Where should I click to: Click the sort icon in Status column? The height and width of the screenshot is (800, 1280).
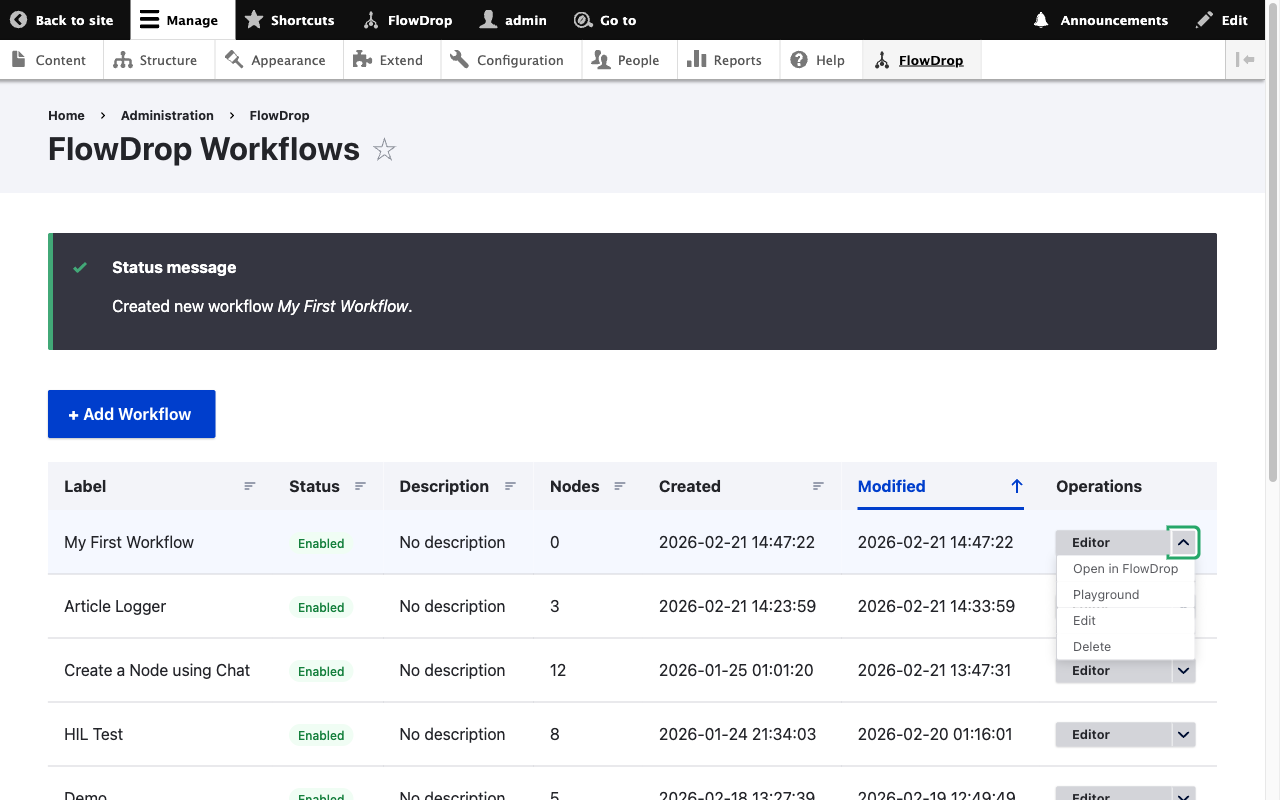point(360,487)
